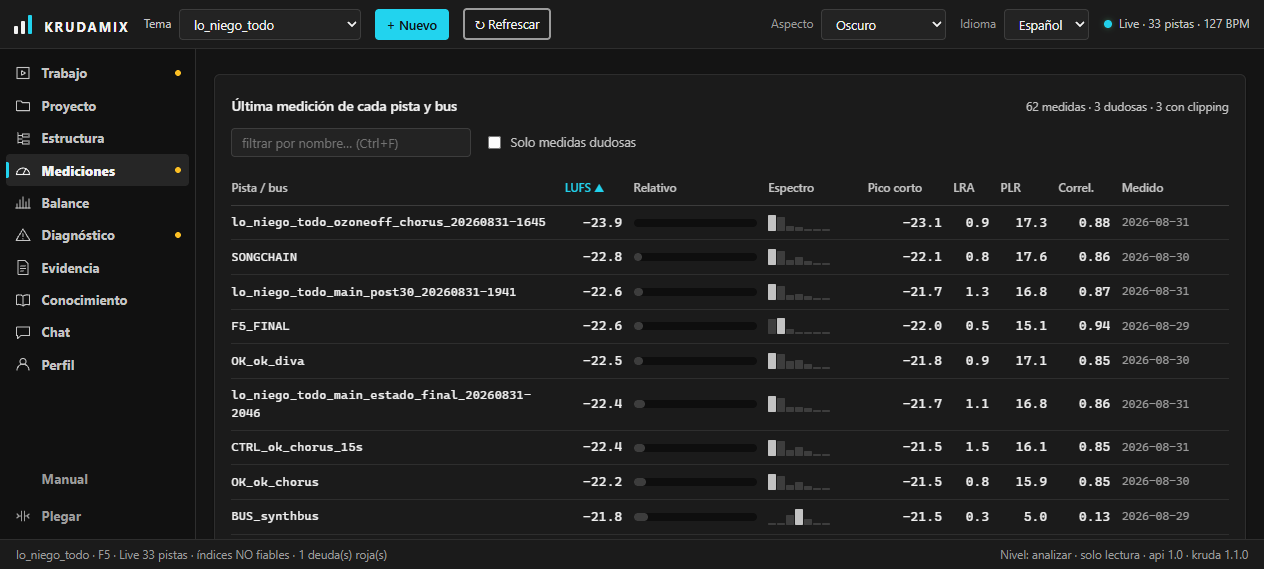This screenshot has height=569, width=1264.
Task: Sort by the Correl. column header
Action: (x=1076, y=188)
